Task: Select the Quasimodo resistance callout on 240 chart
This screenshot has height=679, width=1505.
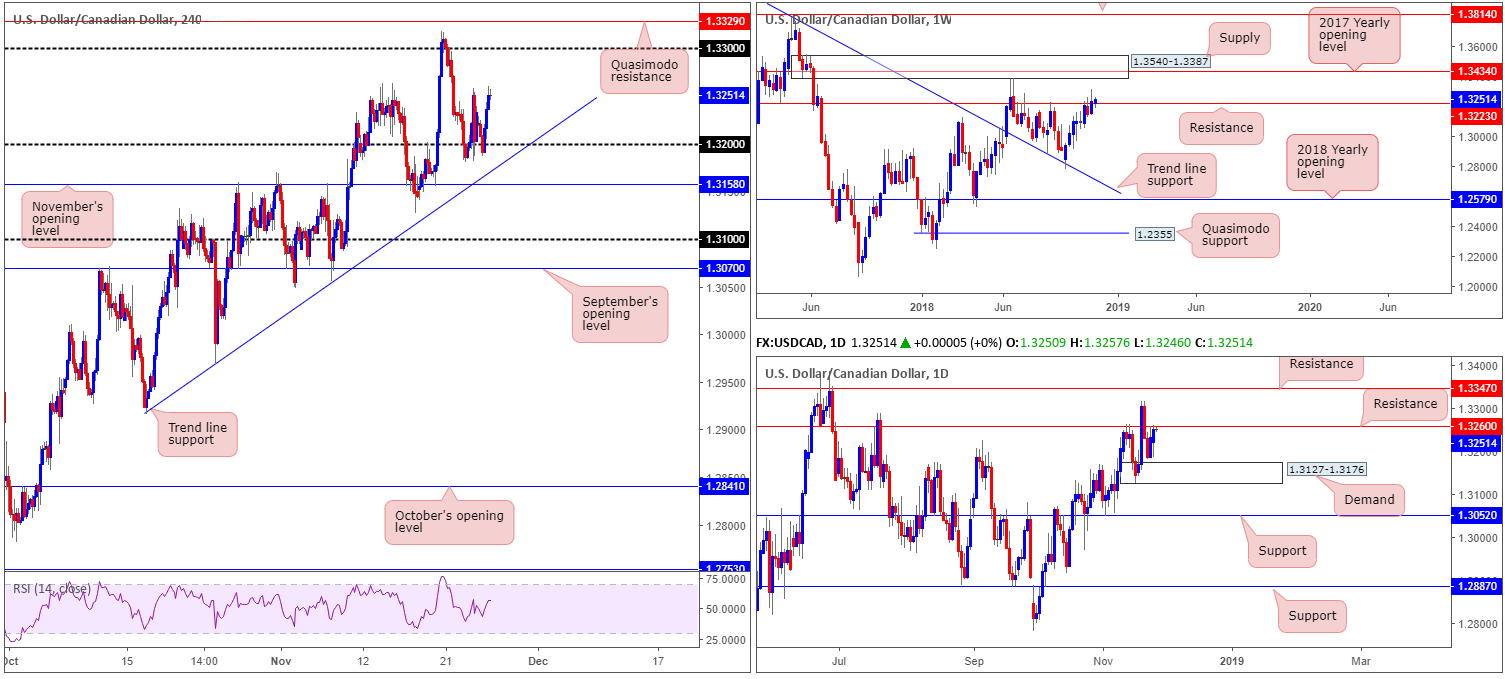Action: [x=643, y=72]
